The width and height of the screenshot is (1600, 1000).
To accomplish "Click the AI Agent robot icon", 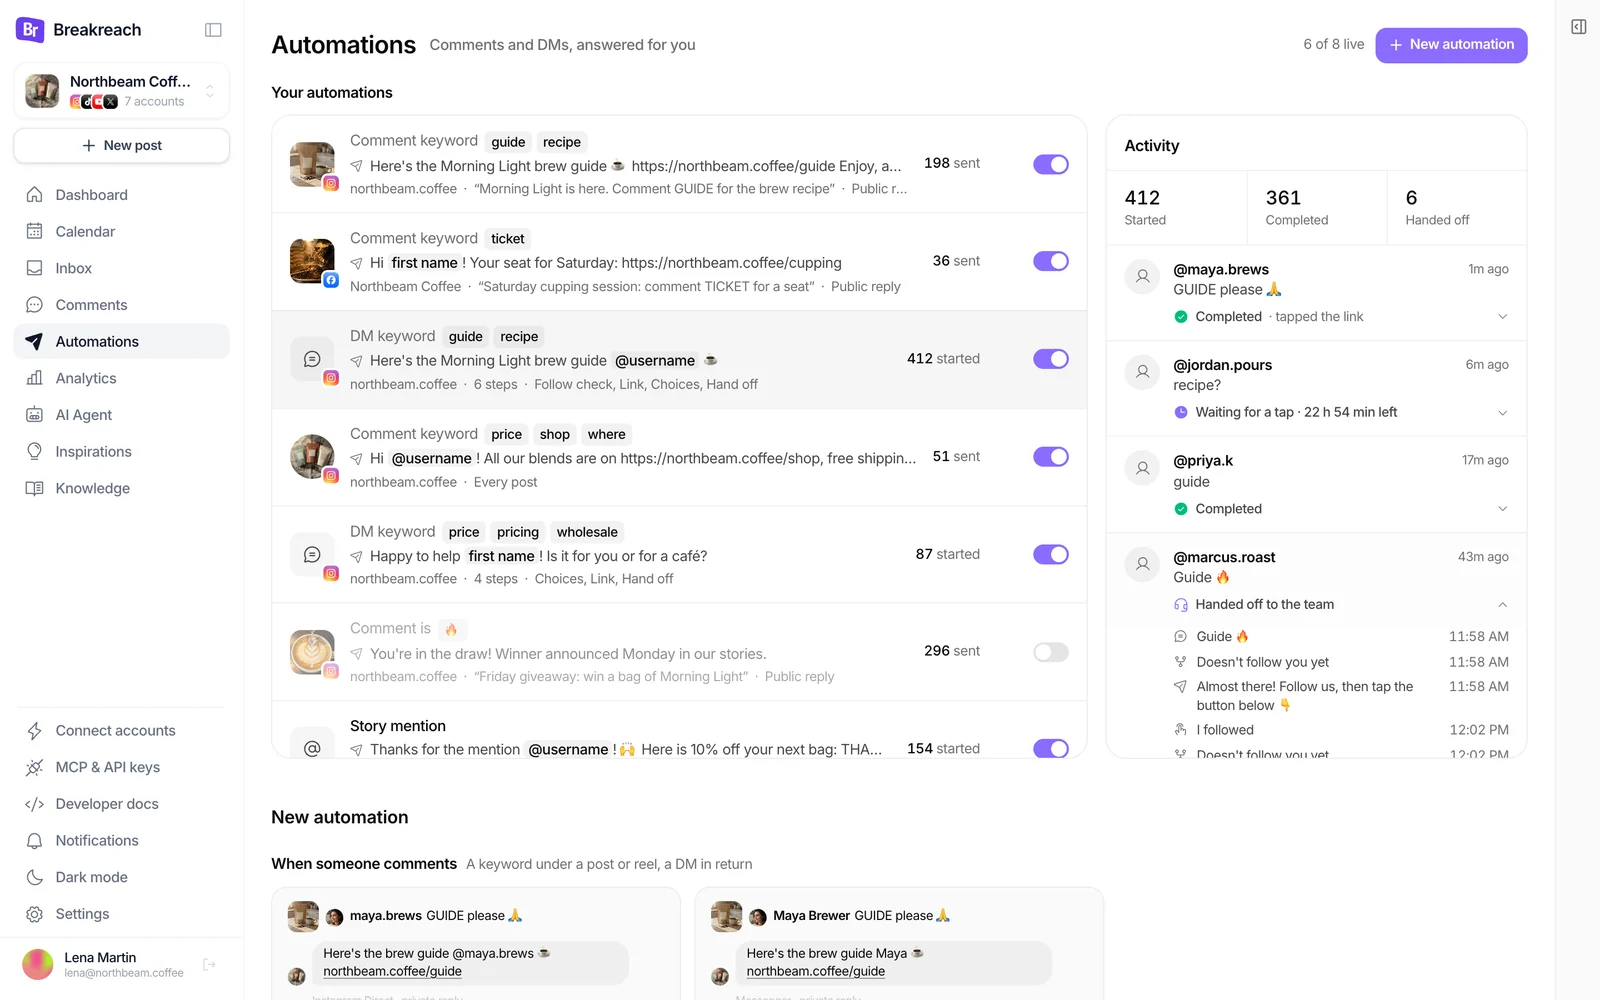I will 34,415.
